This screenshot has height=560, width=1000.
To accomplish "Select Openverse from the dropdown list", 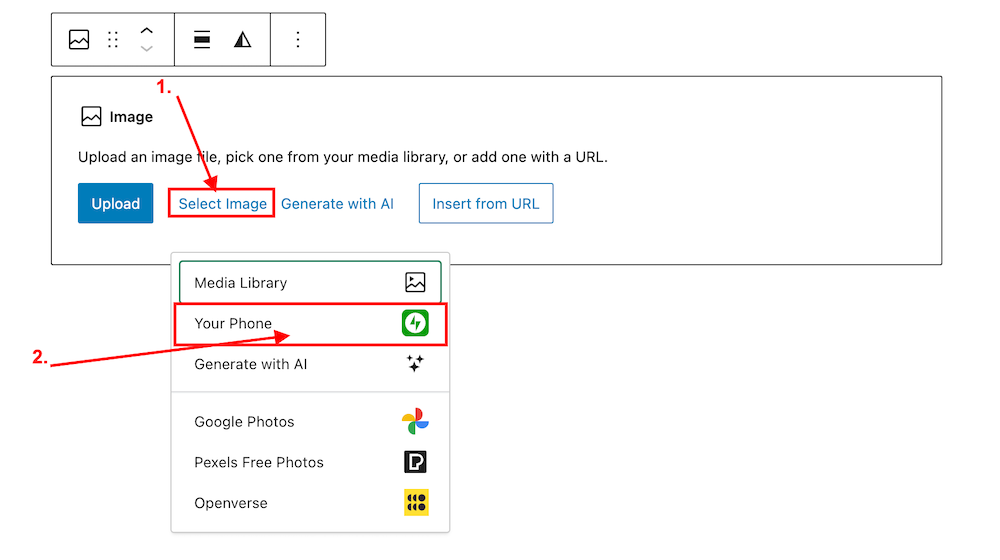I will 231,503.
